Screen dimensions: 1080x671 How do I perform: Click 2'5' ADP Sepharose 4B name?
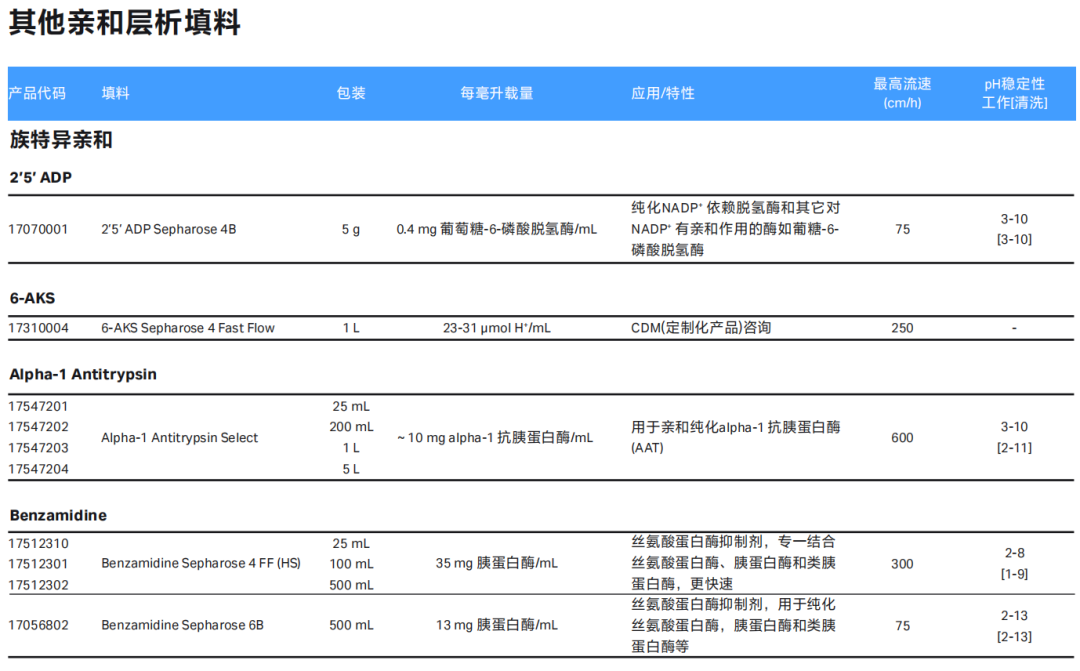point(169,229)
